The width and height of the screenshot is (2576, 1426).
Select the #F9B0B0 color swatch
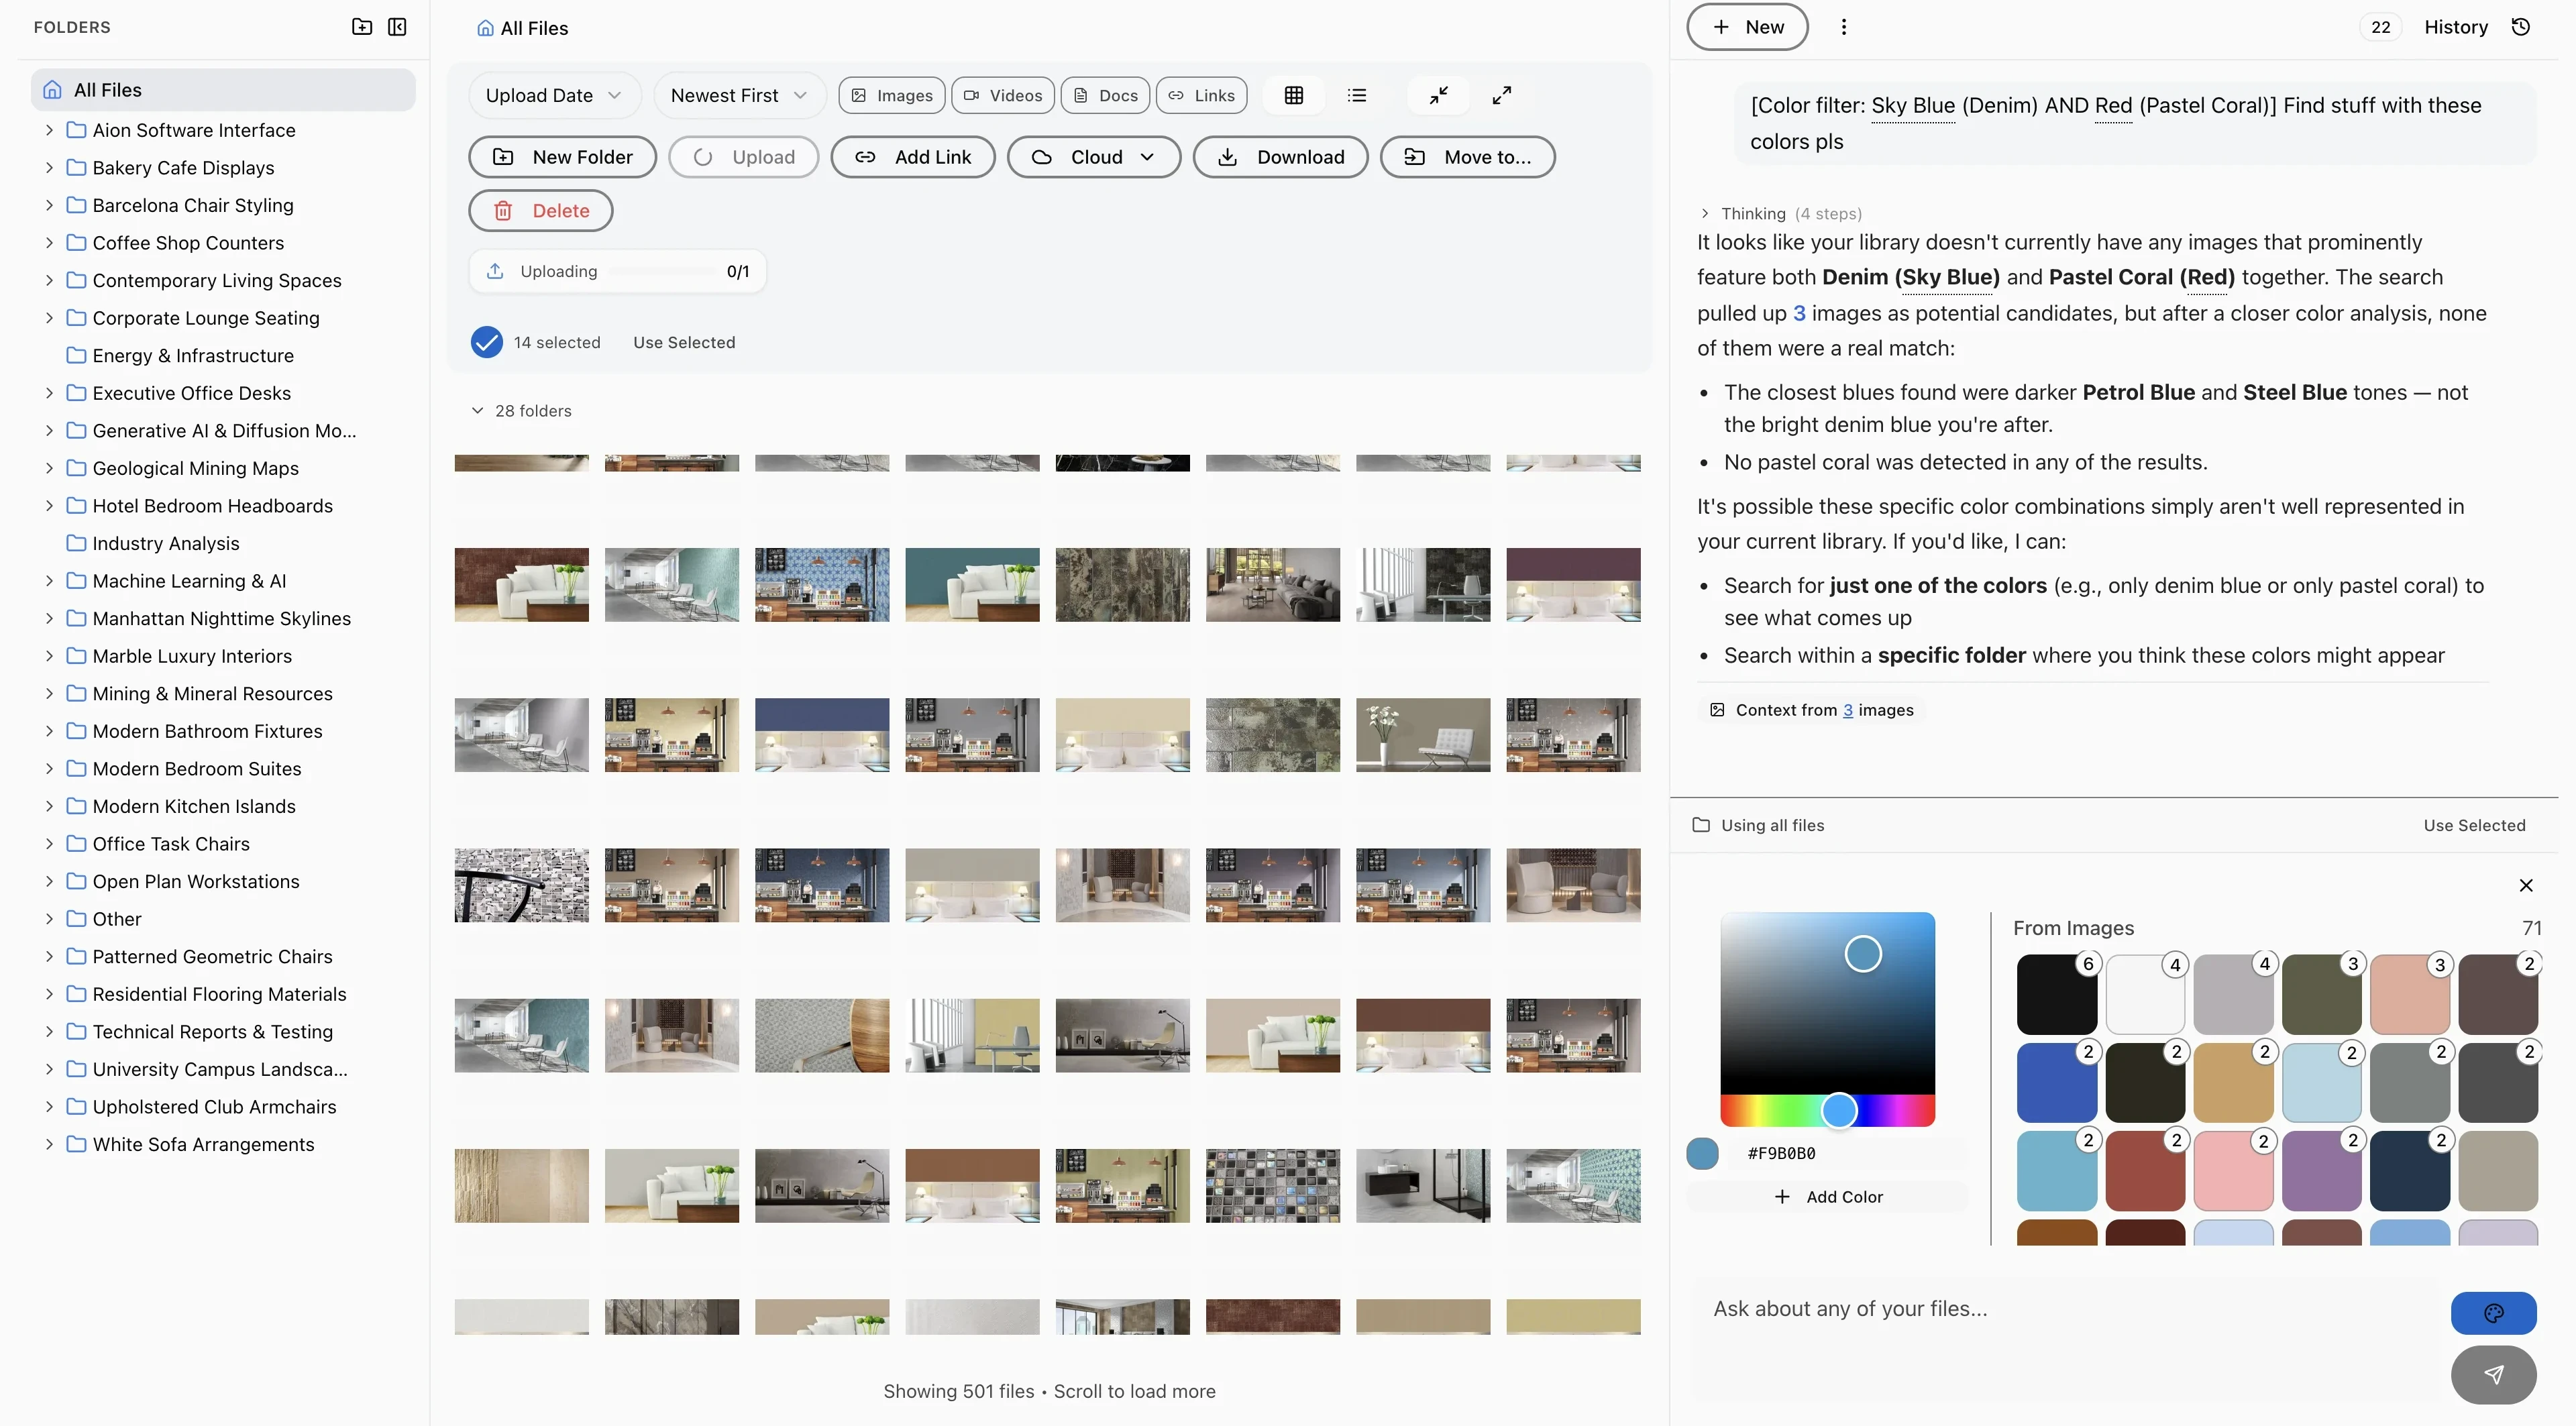point(1701,1153)
